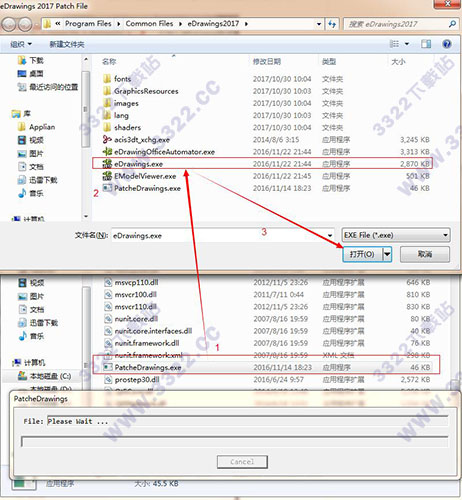Click the Cancel button in PatcheDrawings dialog

coord(242,462)
